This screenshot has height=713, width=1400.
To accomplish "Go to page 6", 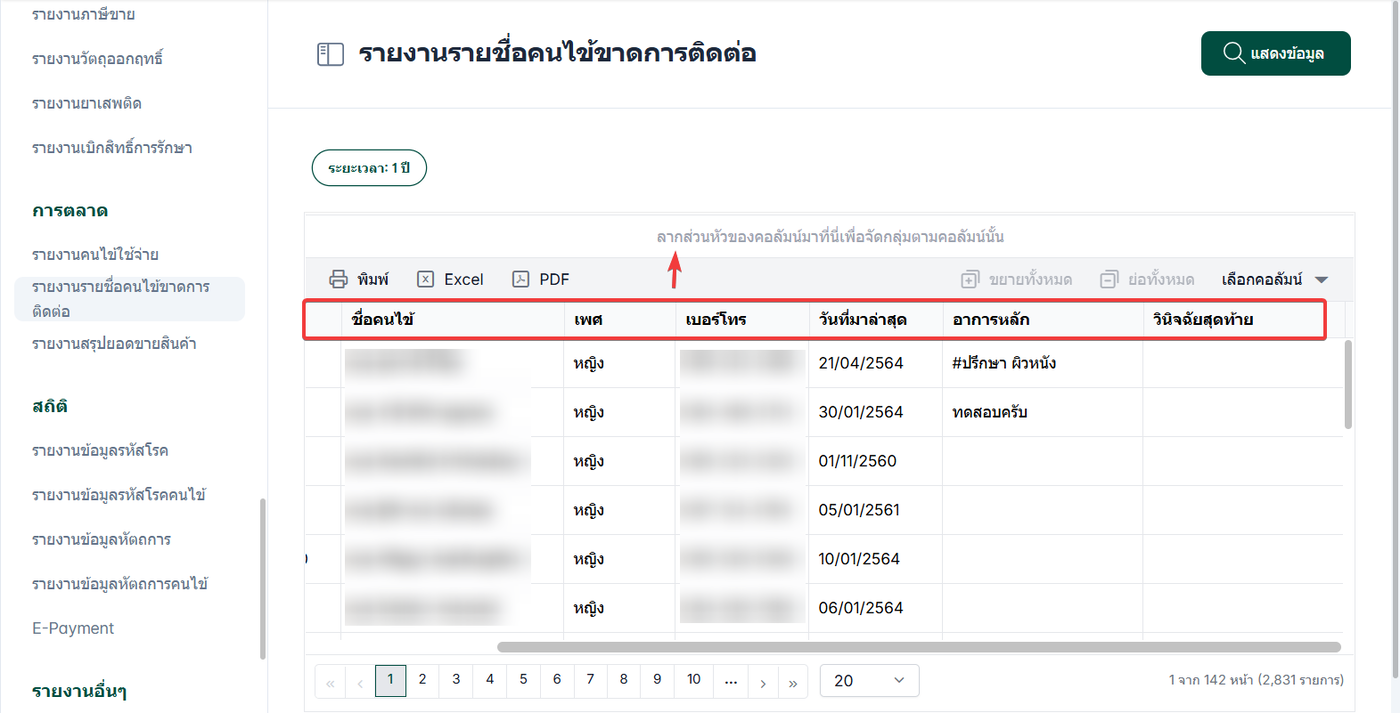I will click(557, 681).
